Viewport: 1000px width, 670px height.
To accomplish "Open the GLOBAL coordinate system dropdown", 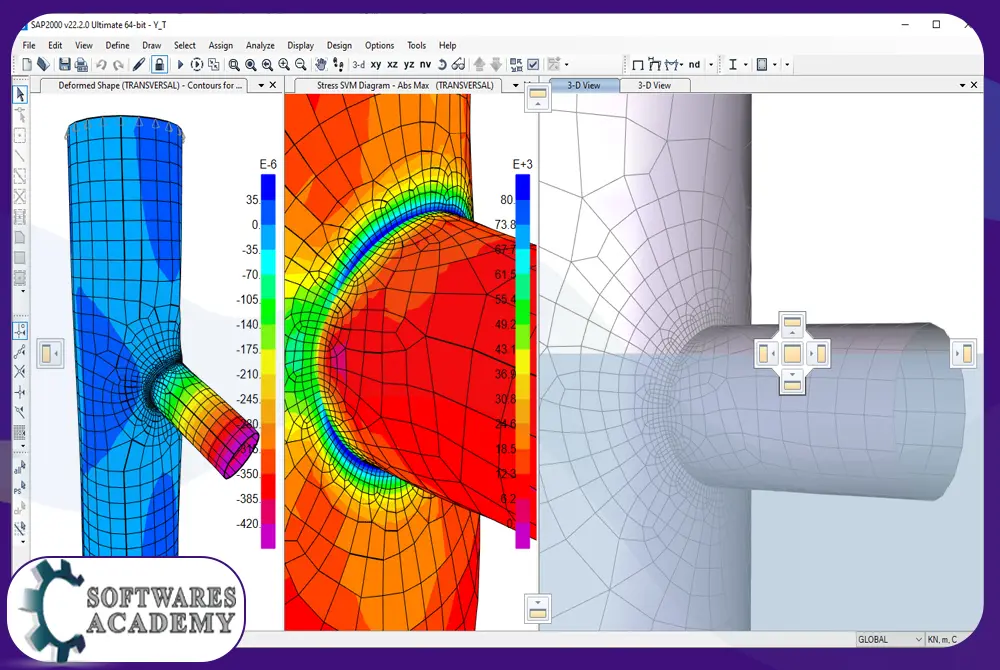I will coord(890,639).
